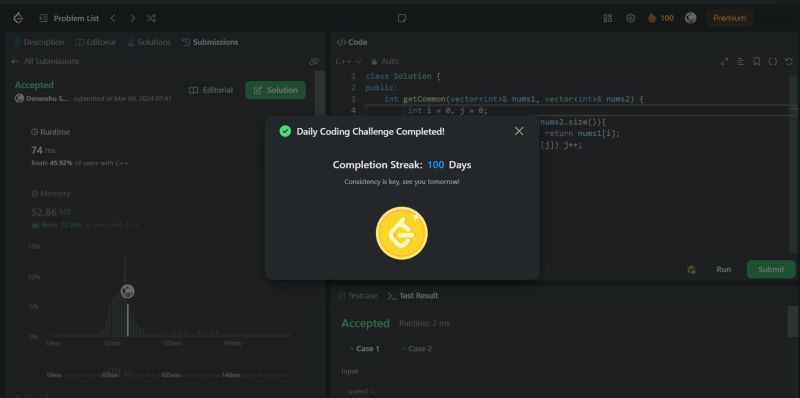Open Devanshu S... submitter profile
The image size is (800, 398).
(41, 98)
